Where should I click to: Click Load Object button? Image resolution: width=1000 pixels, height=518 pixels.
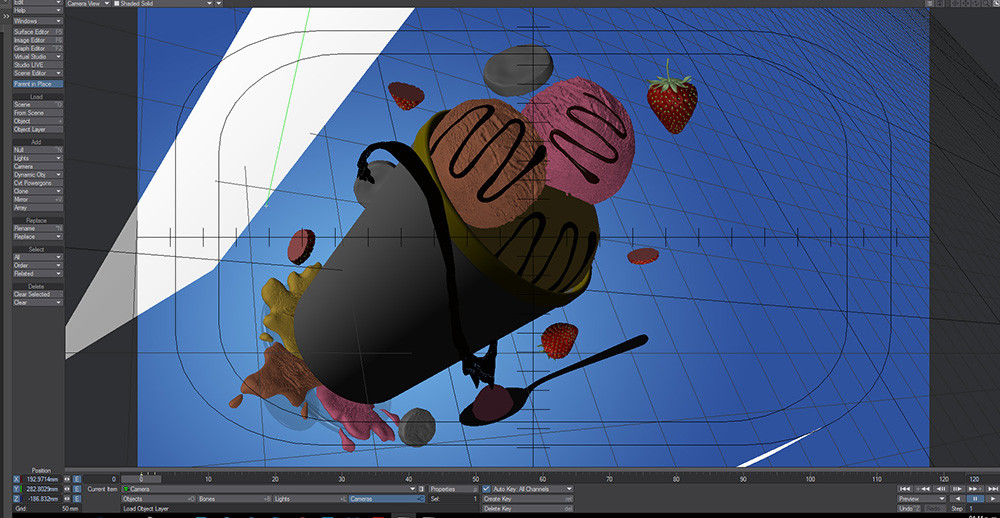pos(38,121)
